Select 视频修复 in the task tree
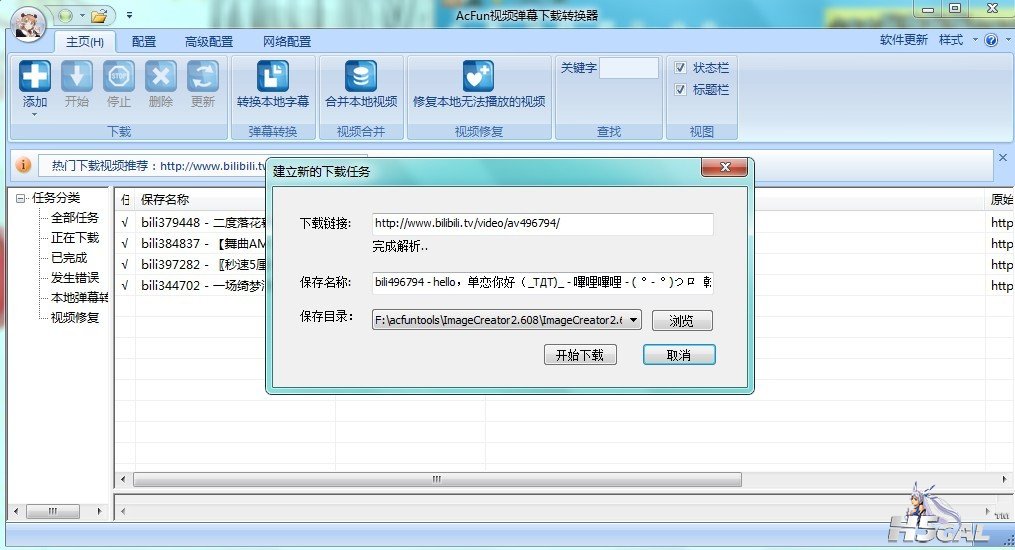 pos(75,318)
